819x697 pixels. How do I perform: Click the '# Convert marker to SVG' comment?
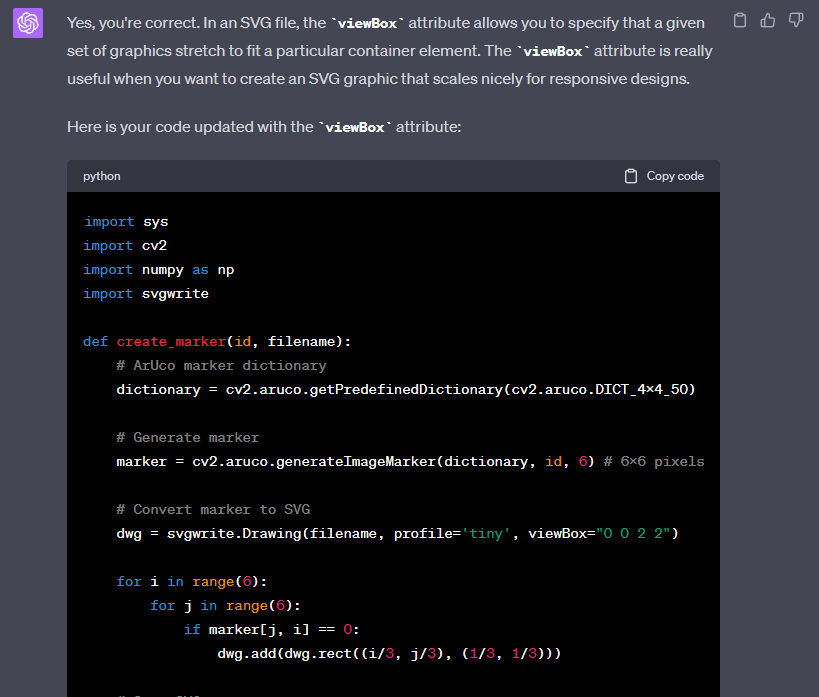(212, 510)
